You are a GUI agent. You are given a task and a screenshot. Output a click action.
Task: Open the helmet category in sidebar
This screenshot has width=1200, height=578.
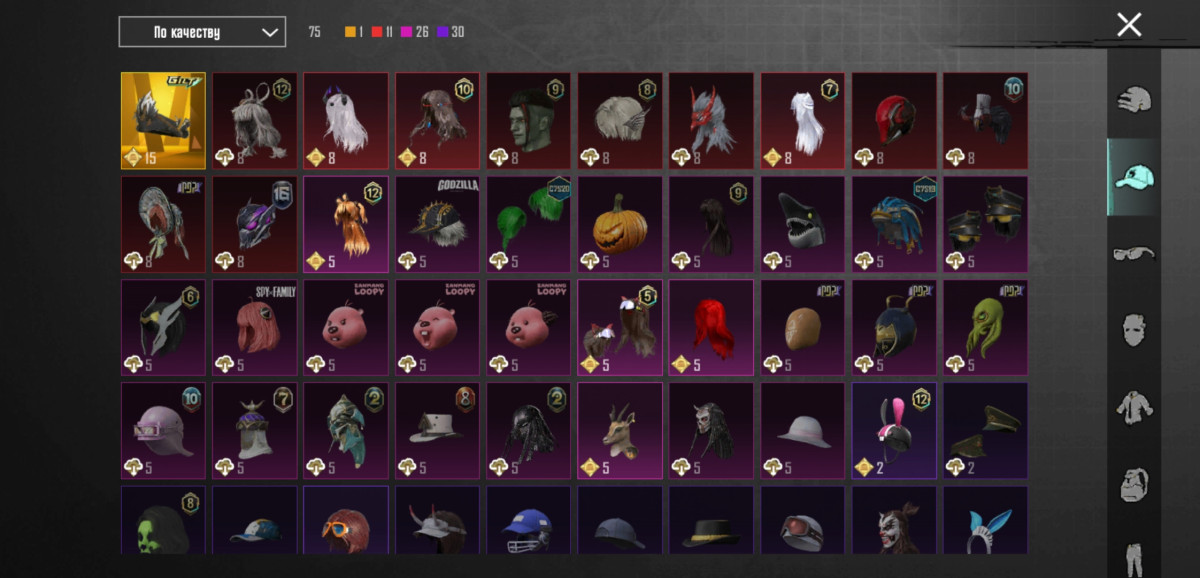pyautogui.click(x=1133, y=100)
